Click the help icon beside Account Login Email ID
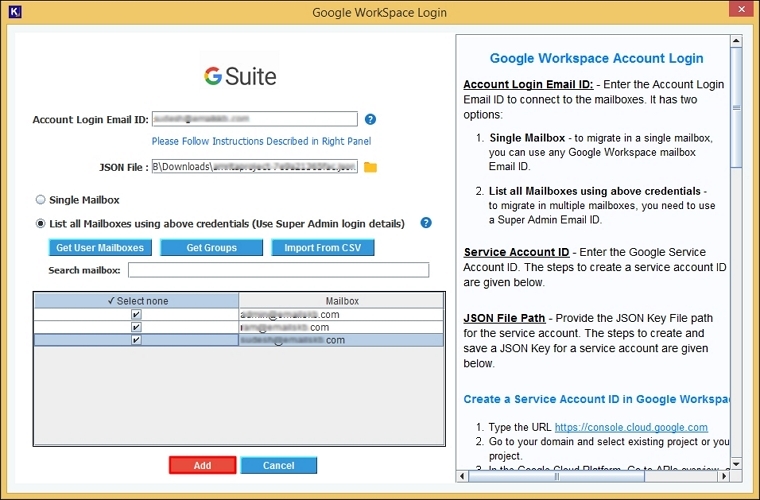Screen dimensions: 760x500 coord(370,119)
